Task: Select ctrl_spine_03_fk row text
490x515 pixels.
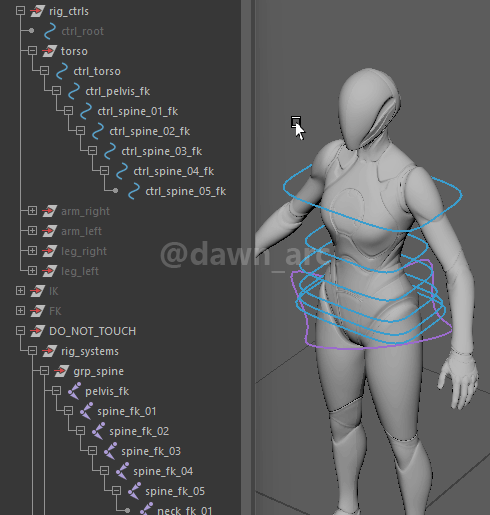Action: click(x=162, y=151)
